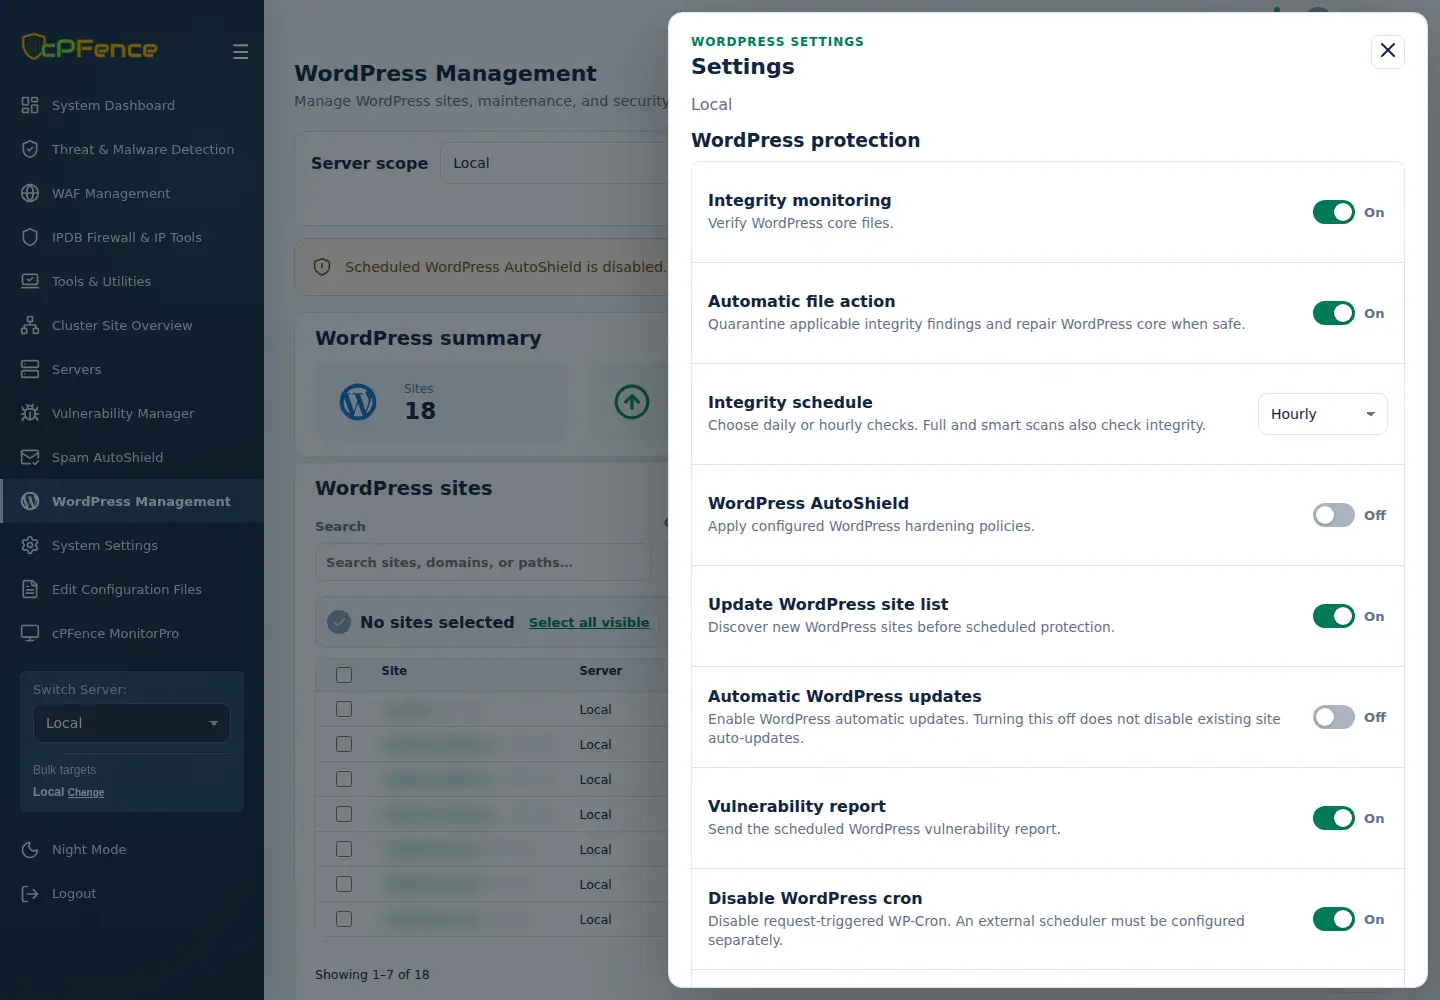
Task: Click the Change bulk targets link
Action: (86, 792)
